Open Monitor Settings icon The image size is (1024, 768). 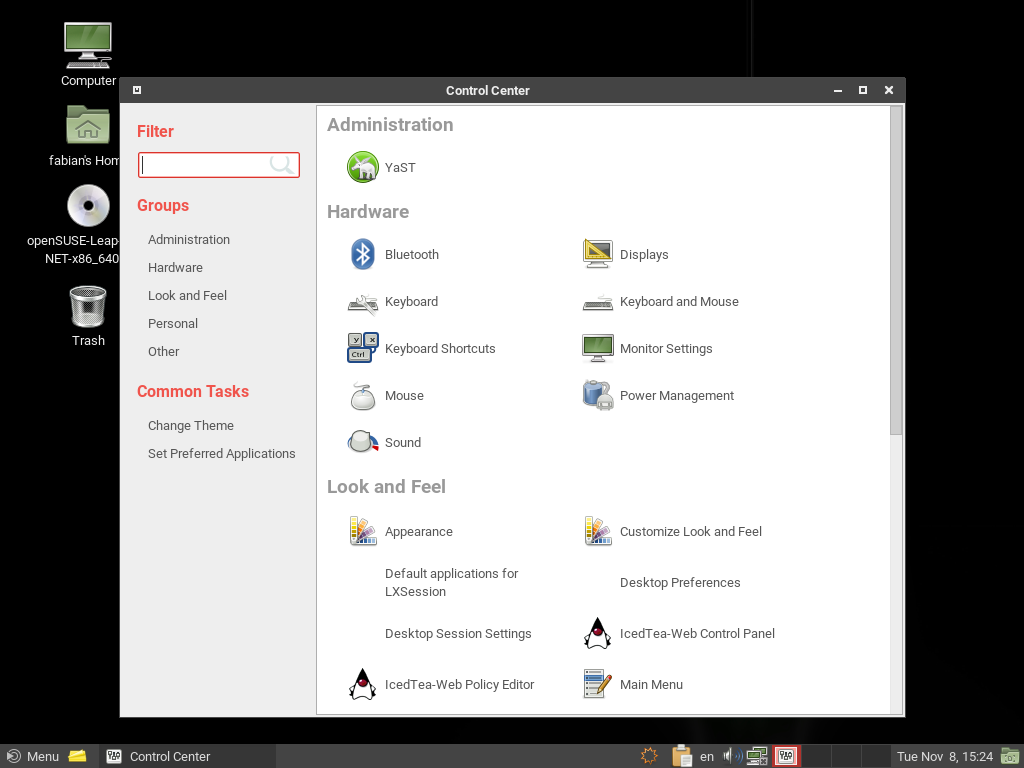(598, 348)
